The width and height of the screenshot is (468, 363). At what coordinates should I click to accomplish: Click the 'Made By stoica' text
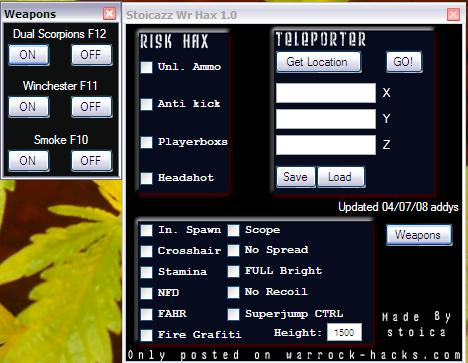416,324
